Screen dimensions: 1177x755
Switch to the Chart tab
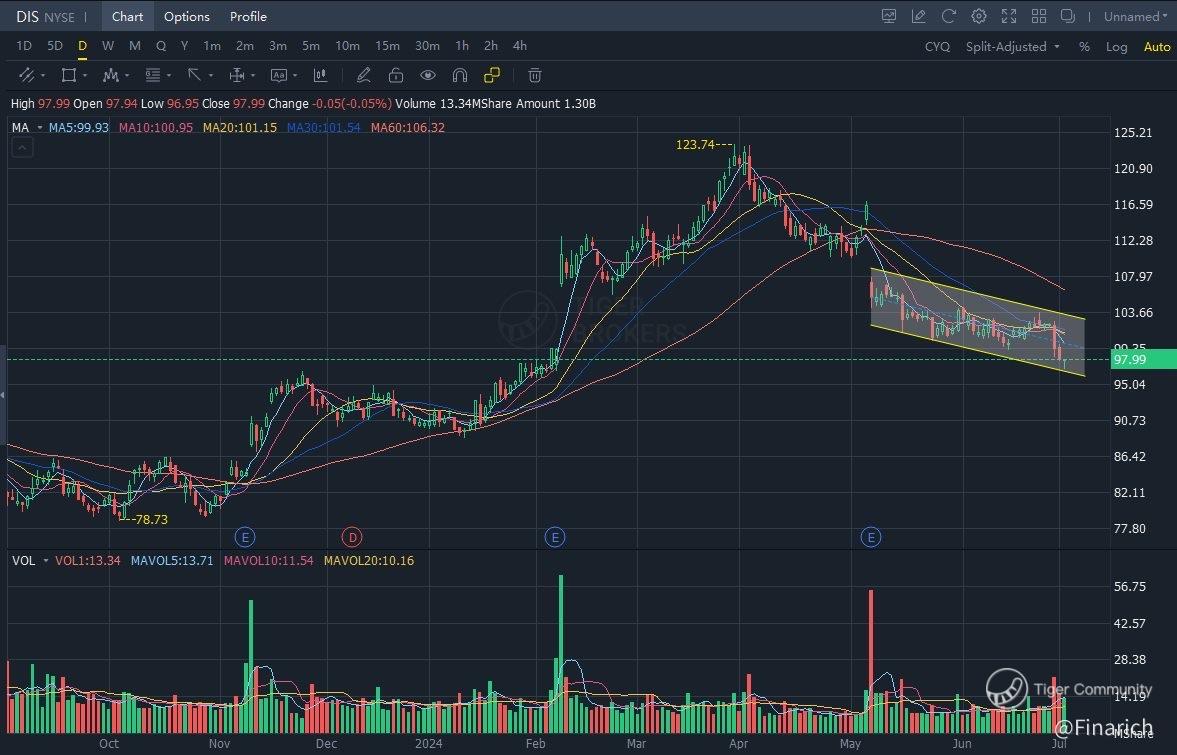point(128,16)
